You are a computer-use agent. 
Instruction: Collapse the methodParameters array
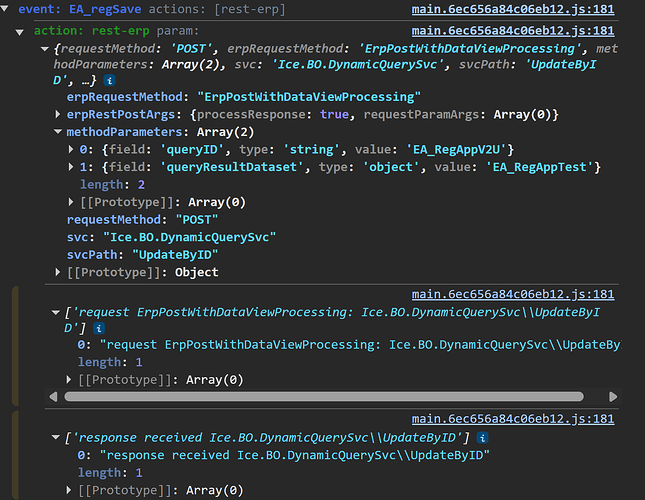click(x=58, y=132)
